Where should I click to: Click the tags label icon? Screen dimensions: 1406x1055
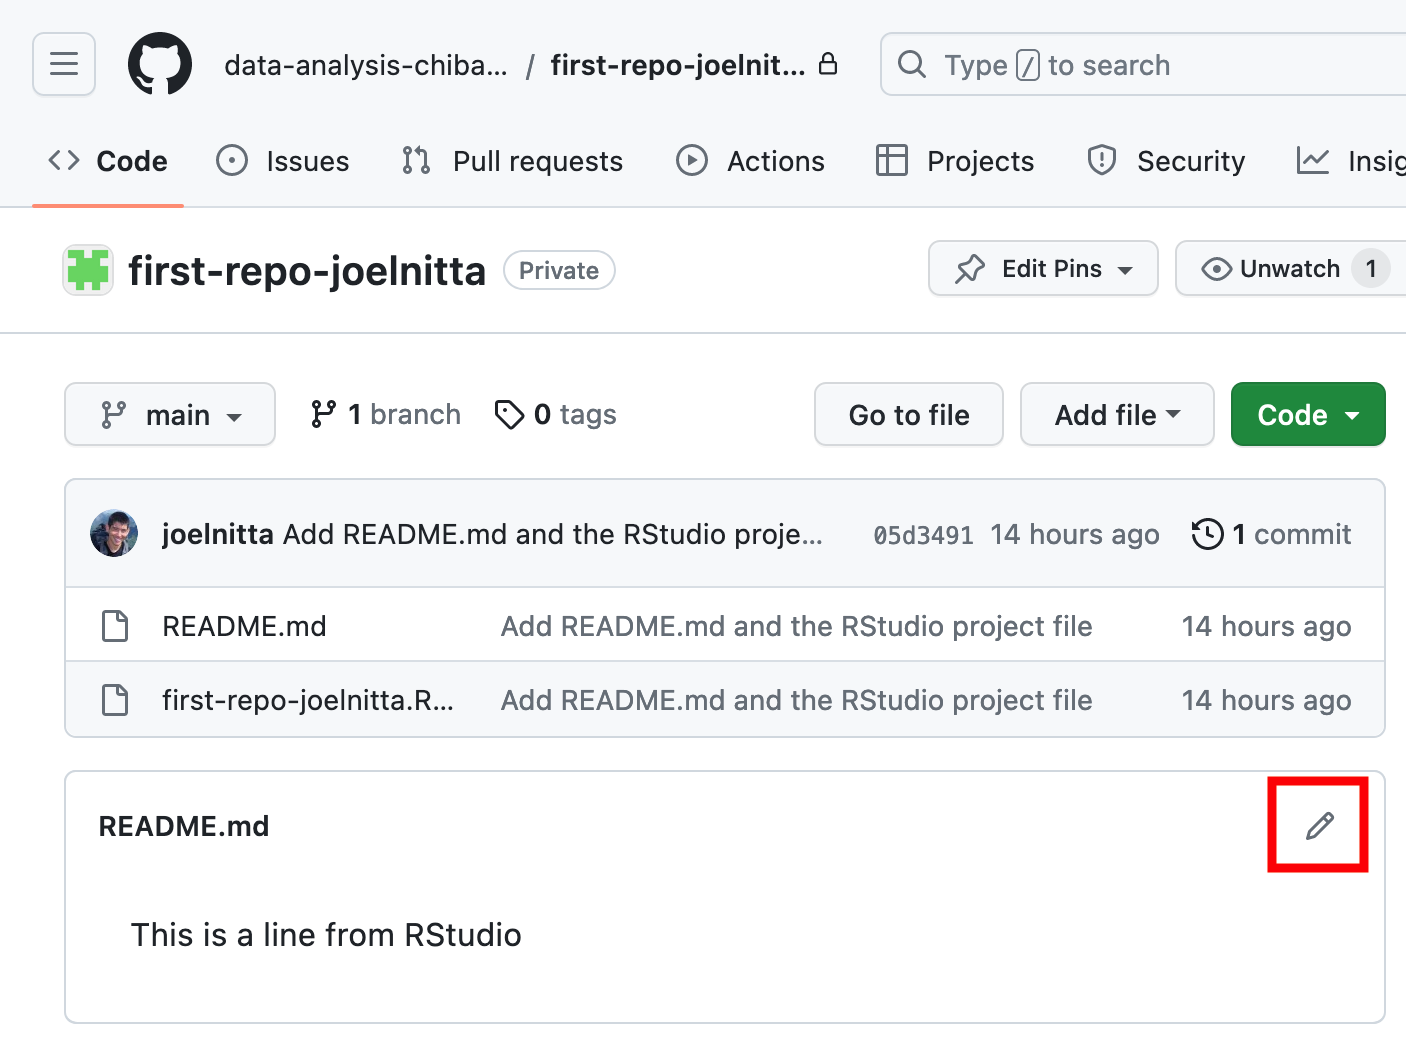point(509,414)
